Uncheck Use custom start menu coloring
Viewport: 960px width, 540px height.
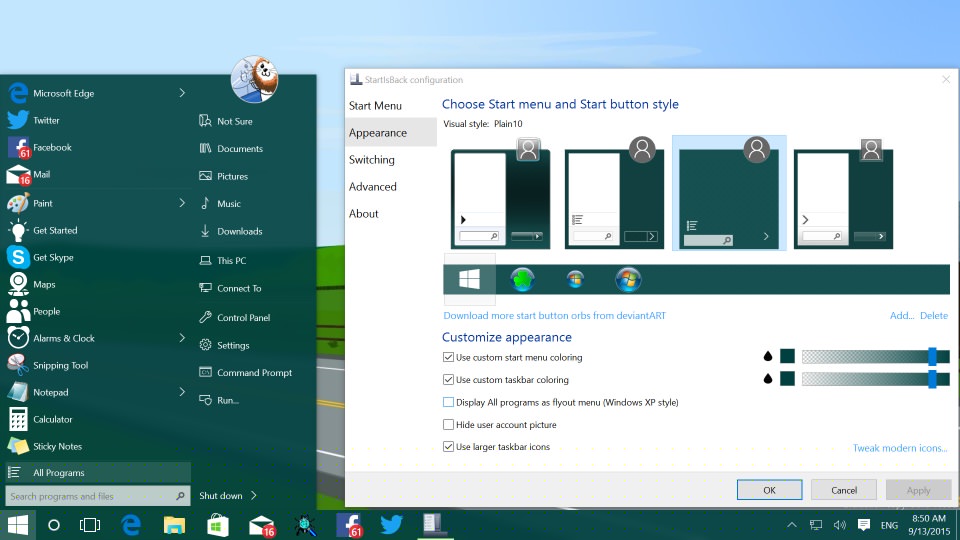click(449, 357)
